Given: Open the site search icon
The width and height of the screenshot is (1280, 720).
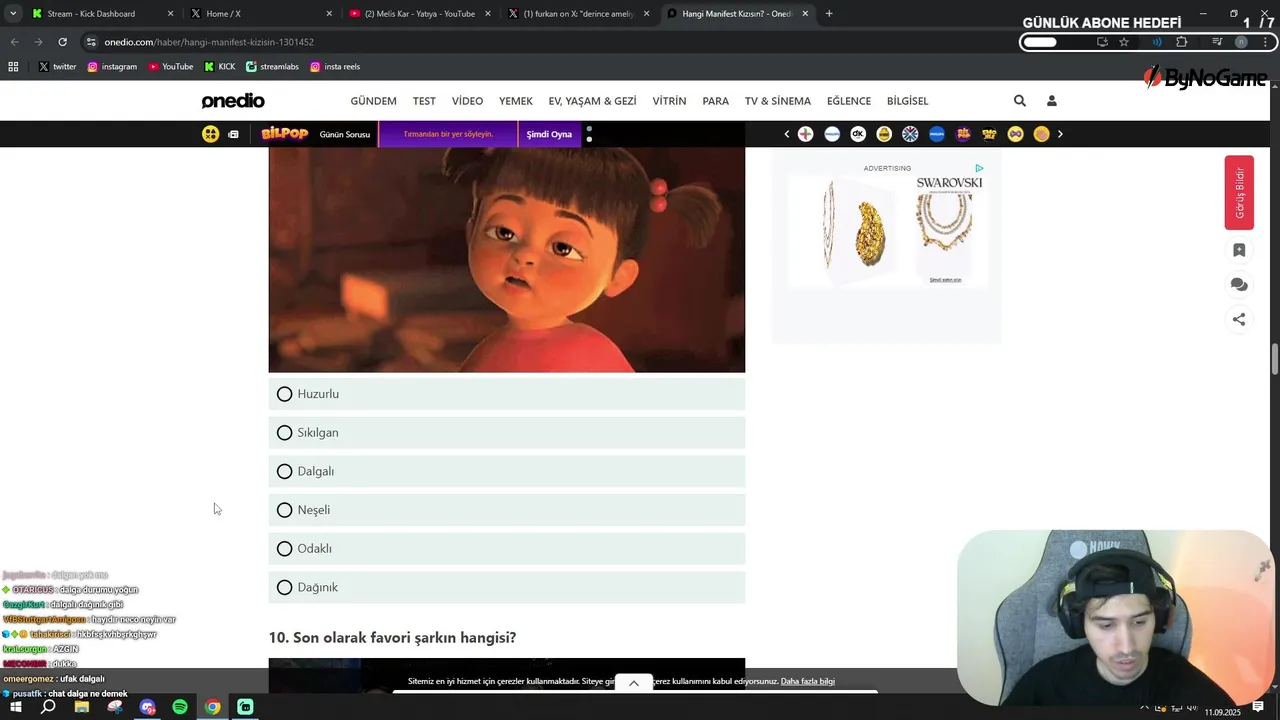Looking at the screenshot, I should (x=1020, y=101).
